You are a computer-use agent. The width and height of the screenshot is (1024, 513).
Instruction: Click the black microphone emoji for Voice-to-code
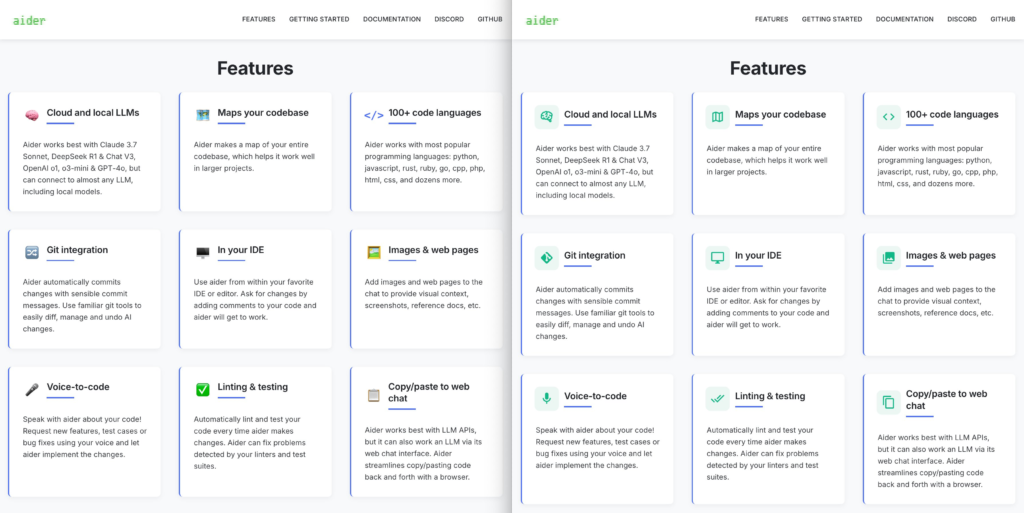[31, 390]
